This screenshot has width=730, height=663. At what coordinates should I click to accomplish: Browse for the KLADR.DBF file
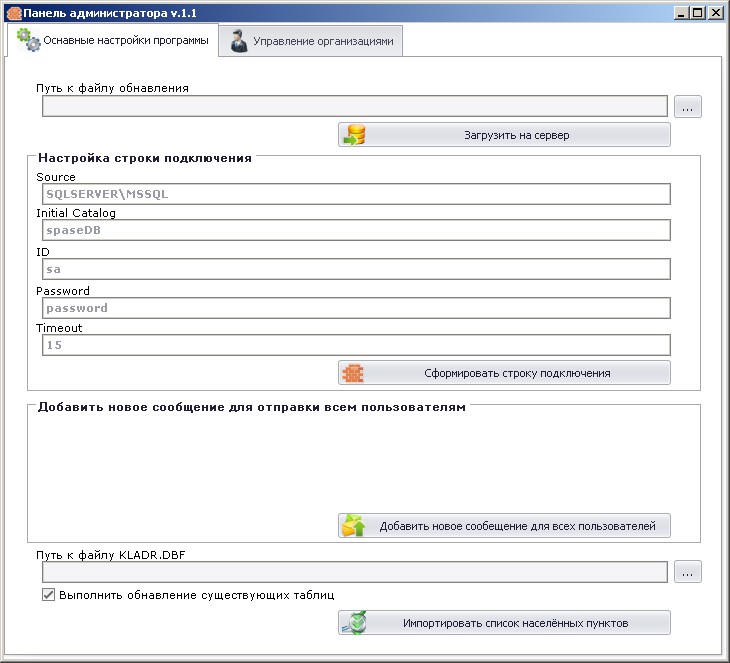pyautogui.click(x=688, y=572)
